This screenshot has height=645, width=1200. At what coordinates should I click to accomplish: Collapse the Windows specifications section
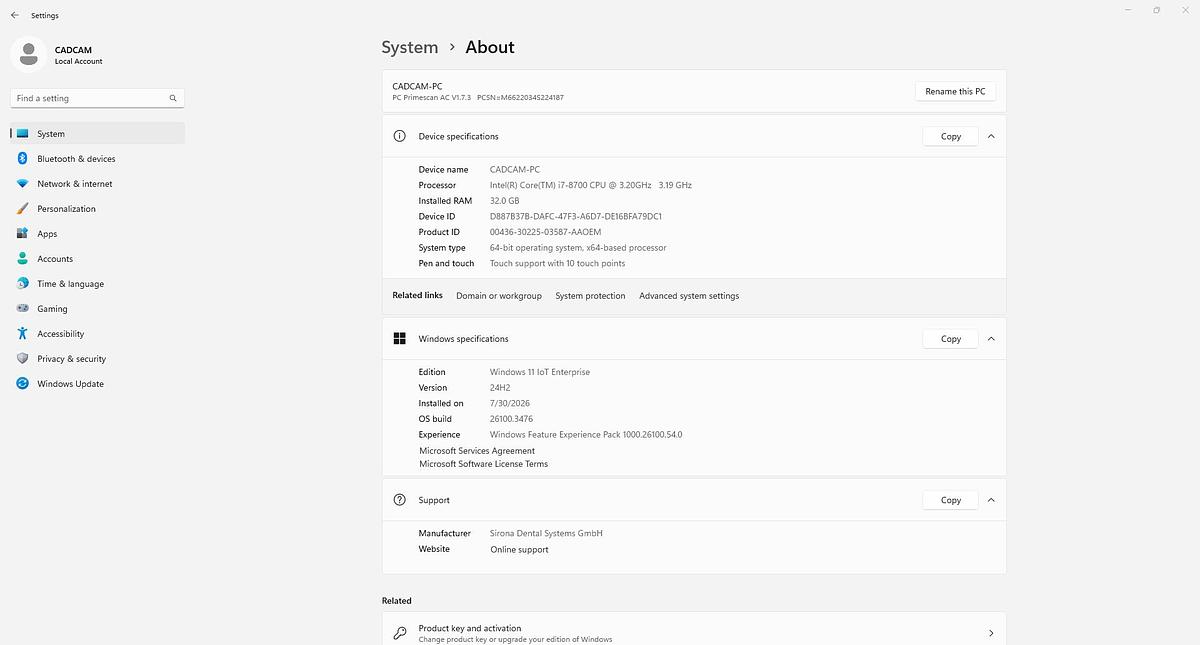click(991, 339)
